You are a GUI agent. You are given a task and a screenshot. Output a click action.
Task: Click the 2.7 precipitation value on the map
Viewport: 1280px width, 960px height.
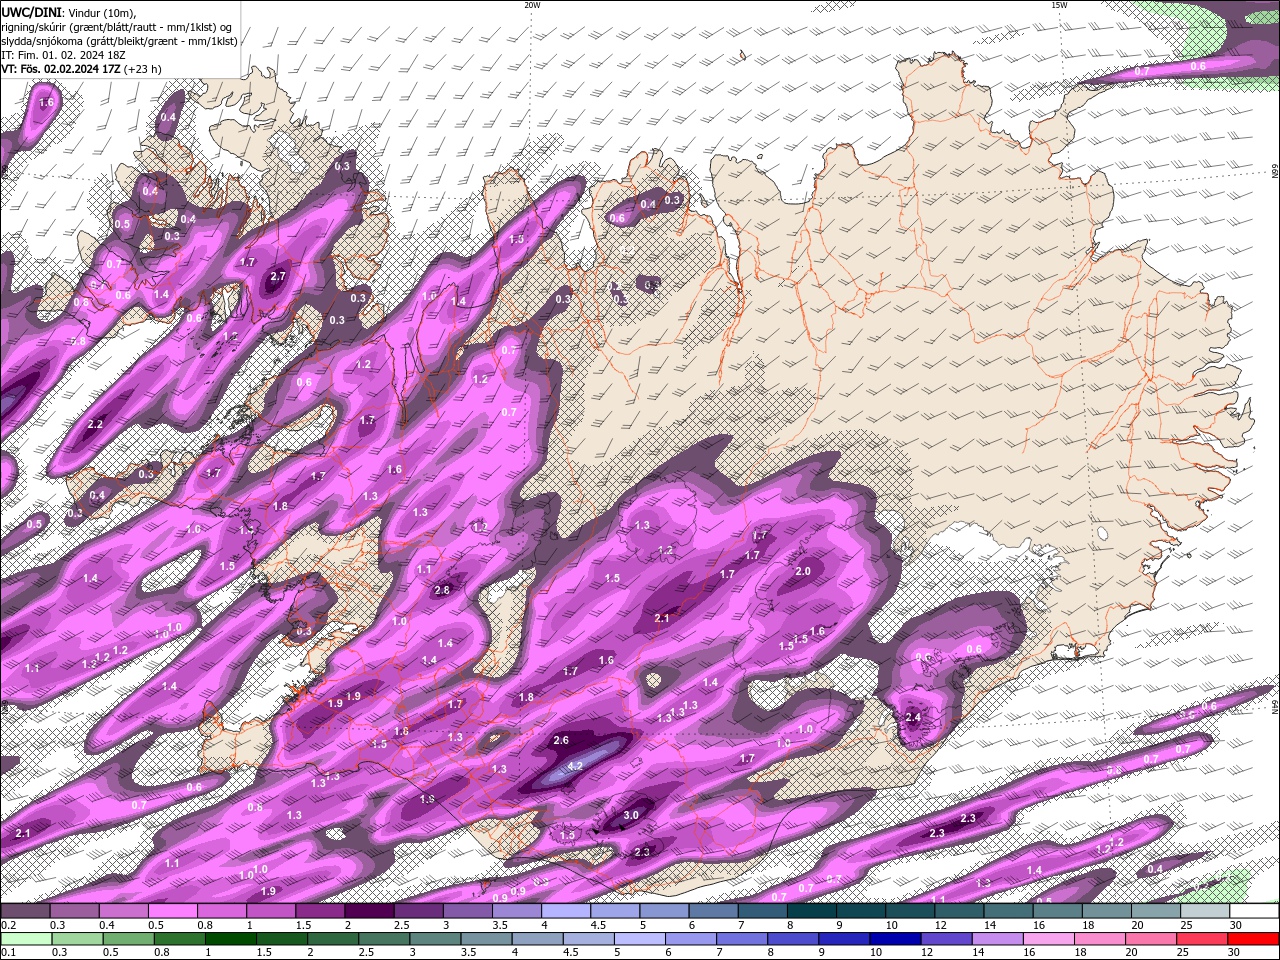pyautogui.click(x=278, y=276)
